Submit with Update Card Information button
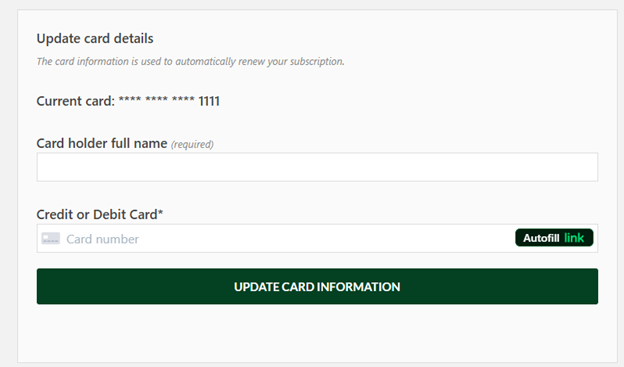Screen dimensions: 624x367 (317, 286)
